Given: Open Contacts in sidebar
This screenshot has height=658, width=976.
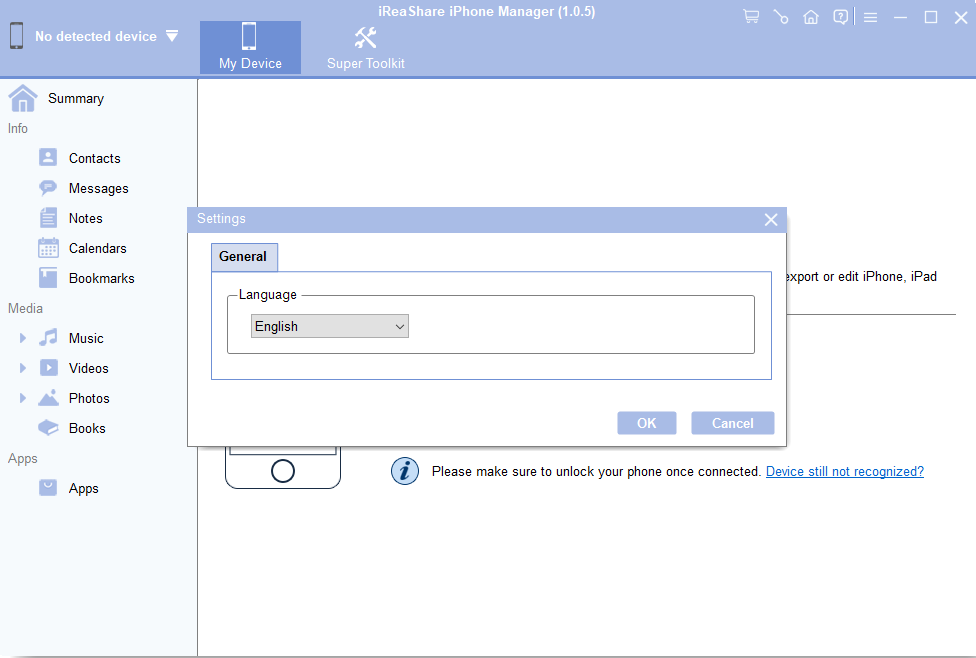Looking at the screenshot, I should click(x=95, y=158).
